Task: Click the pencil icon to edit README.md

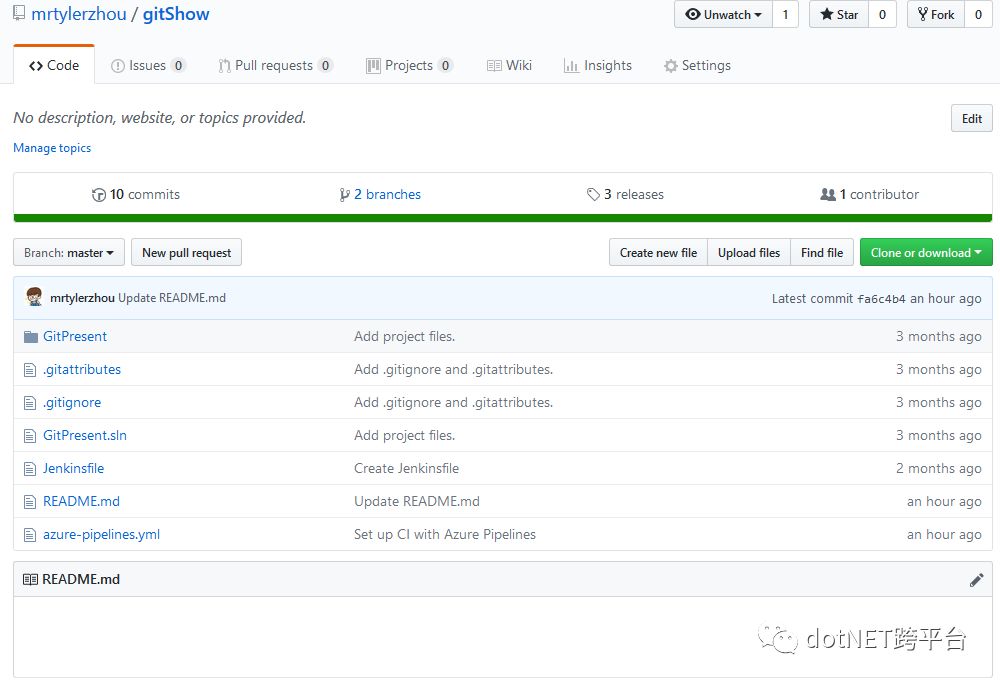Action: [976, 580]
